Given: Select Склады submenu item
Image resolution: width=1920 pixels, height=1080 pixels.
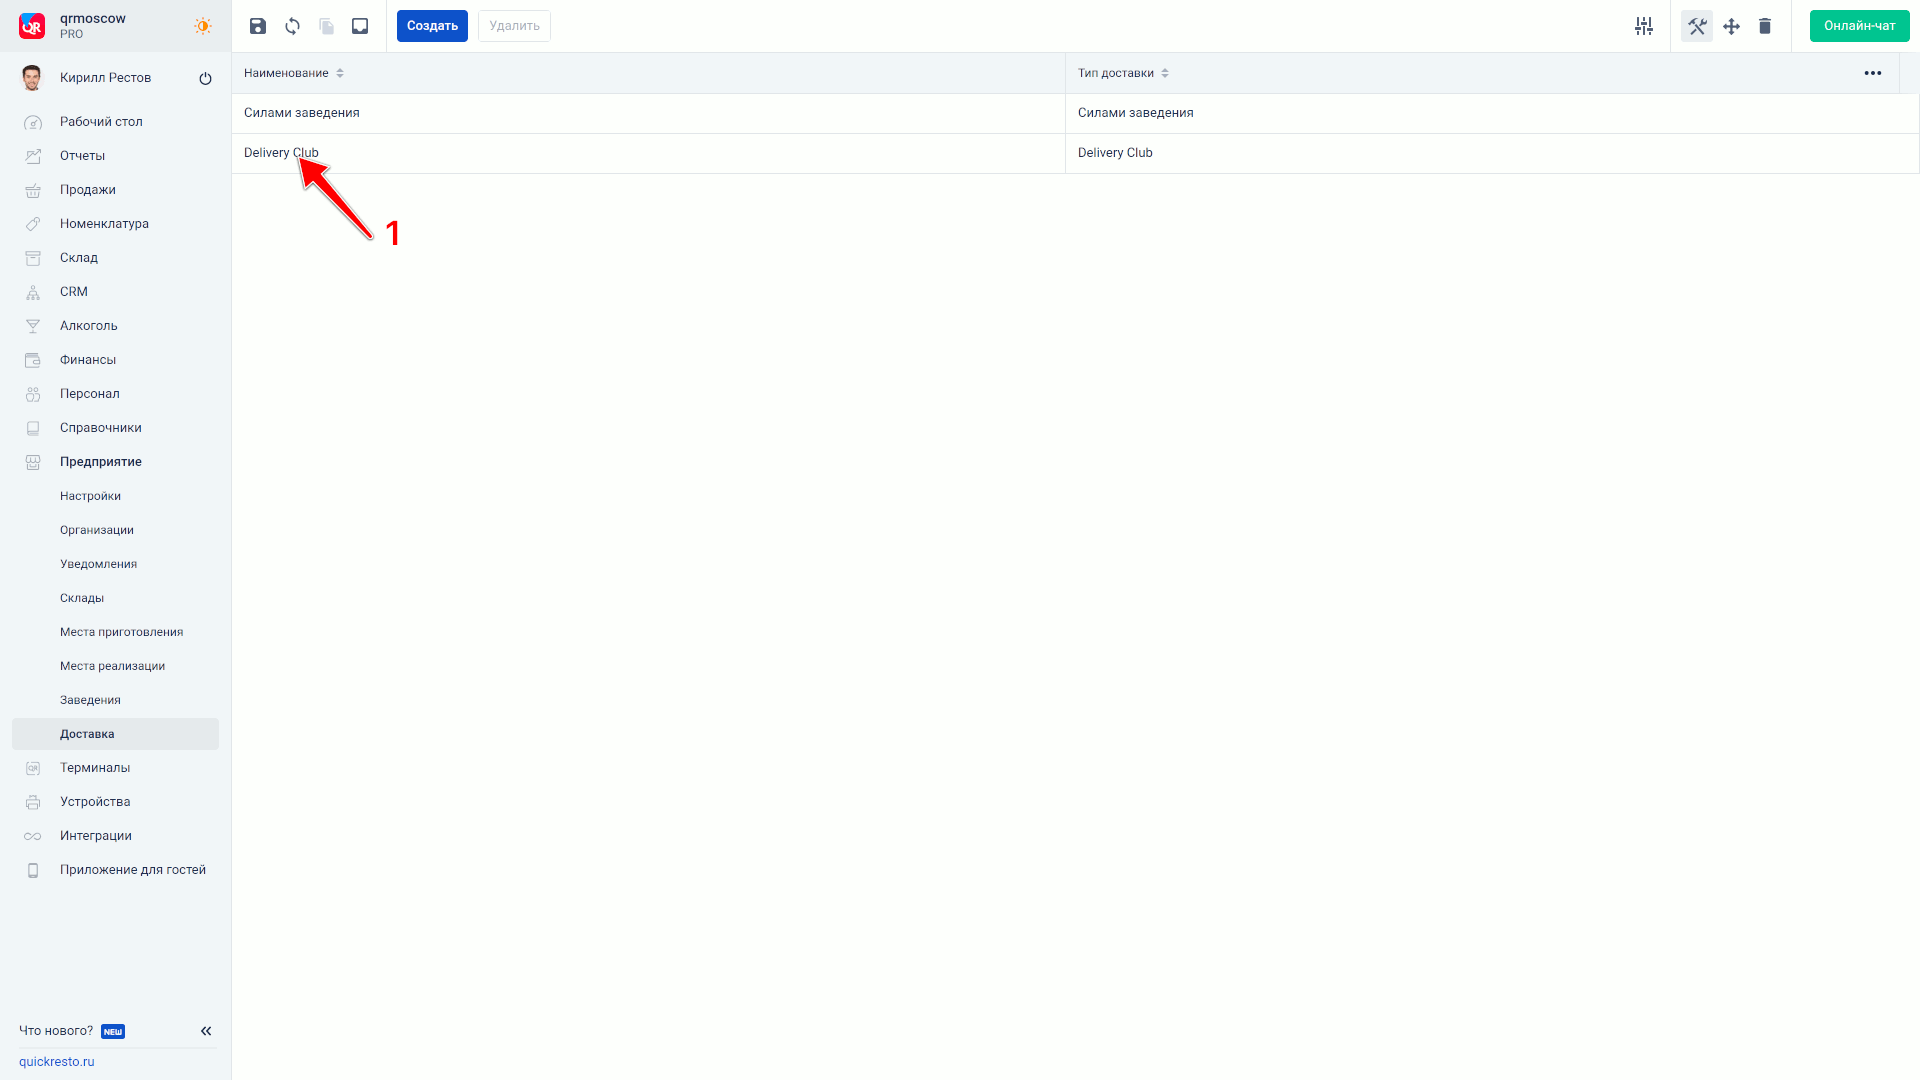Looking at the screenshot, I should point(82,598).
